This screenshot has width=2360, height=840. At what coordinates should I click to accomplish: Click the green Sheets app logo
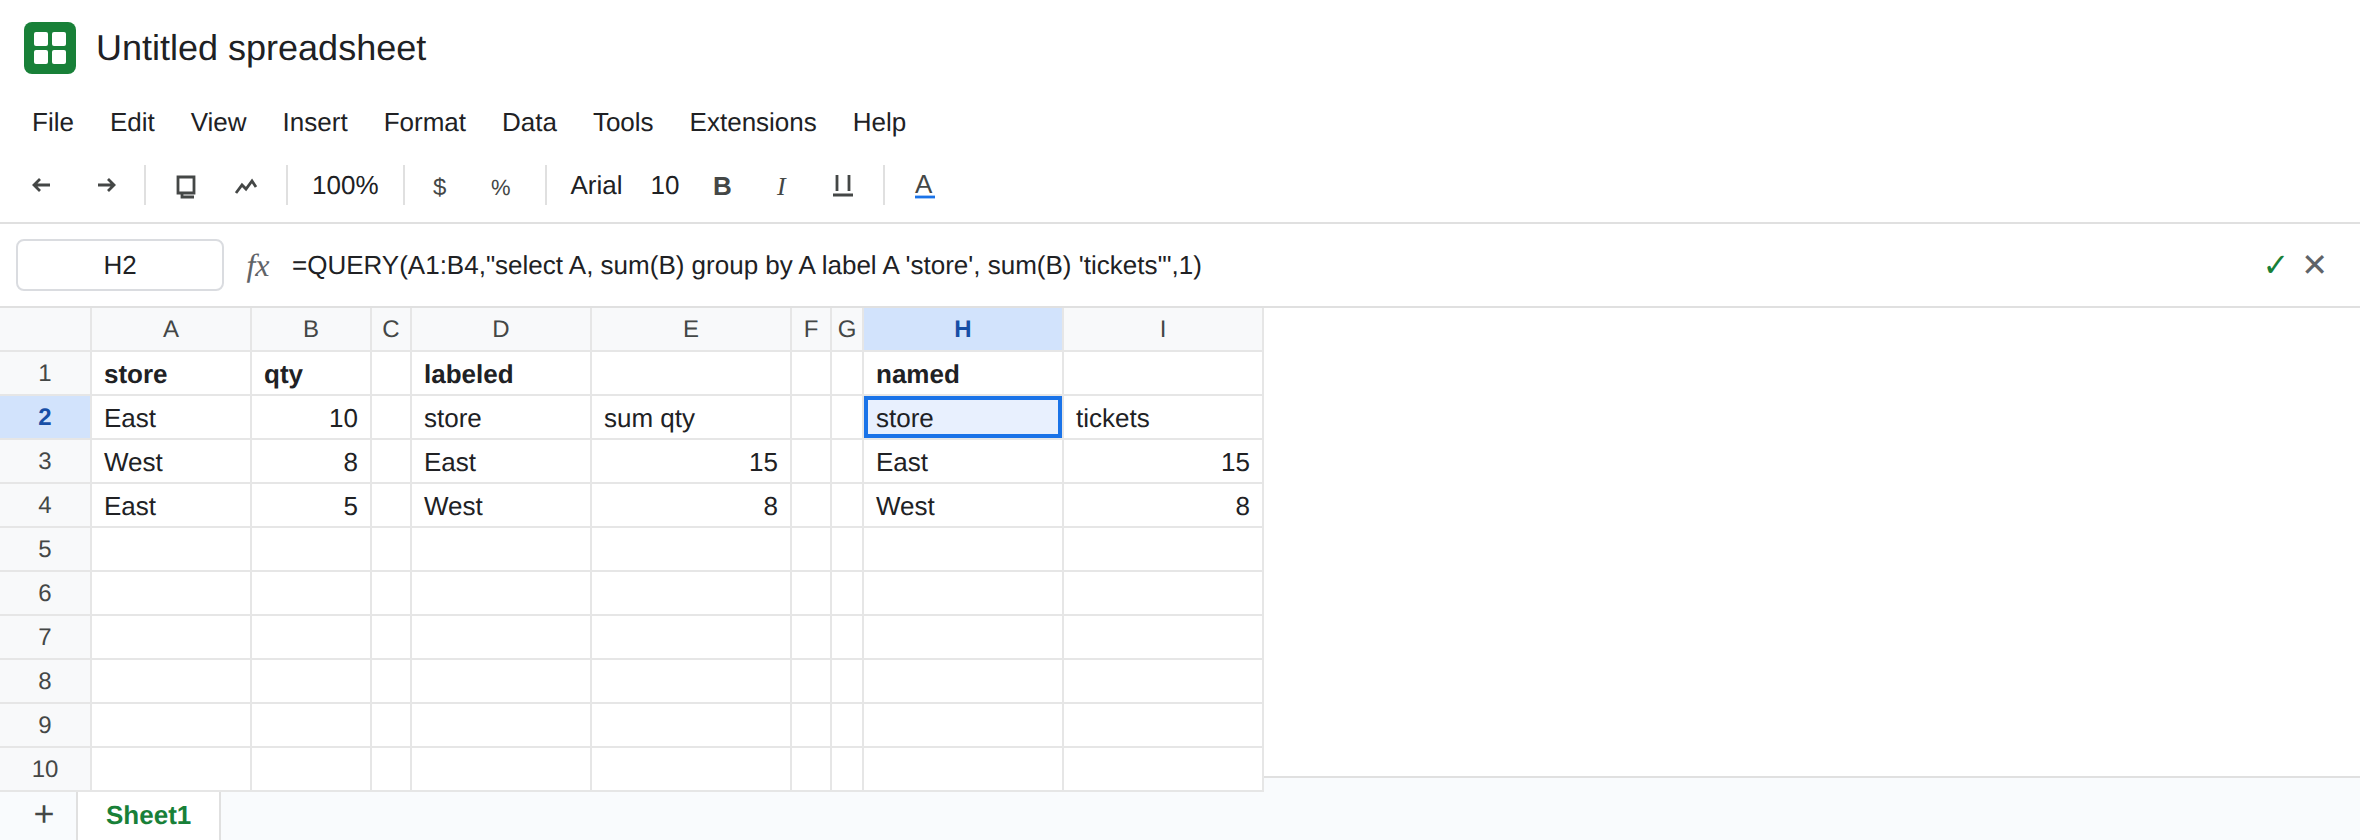click(x=50, y=48)
